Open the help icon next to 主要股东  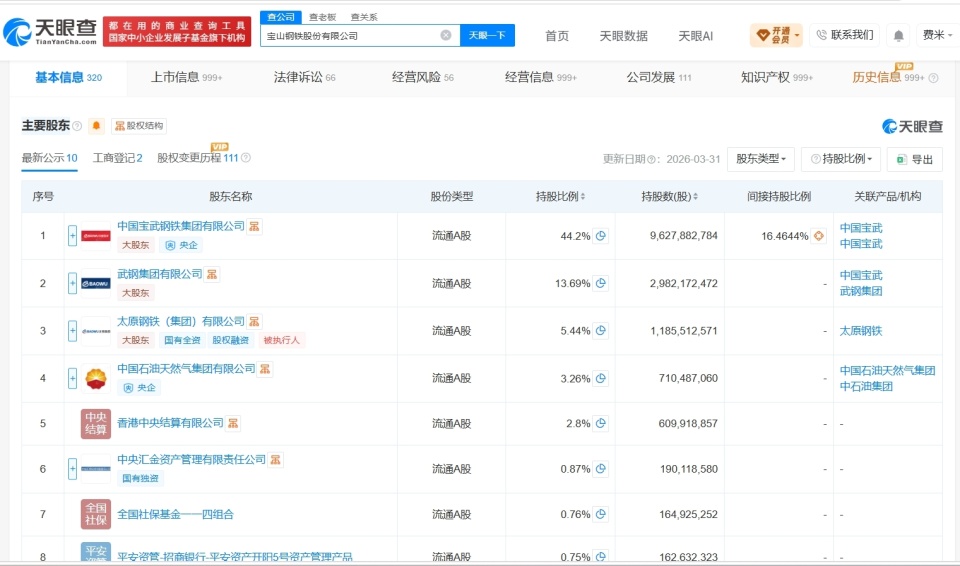77,126
